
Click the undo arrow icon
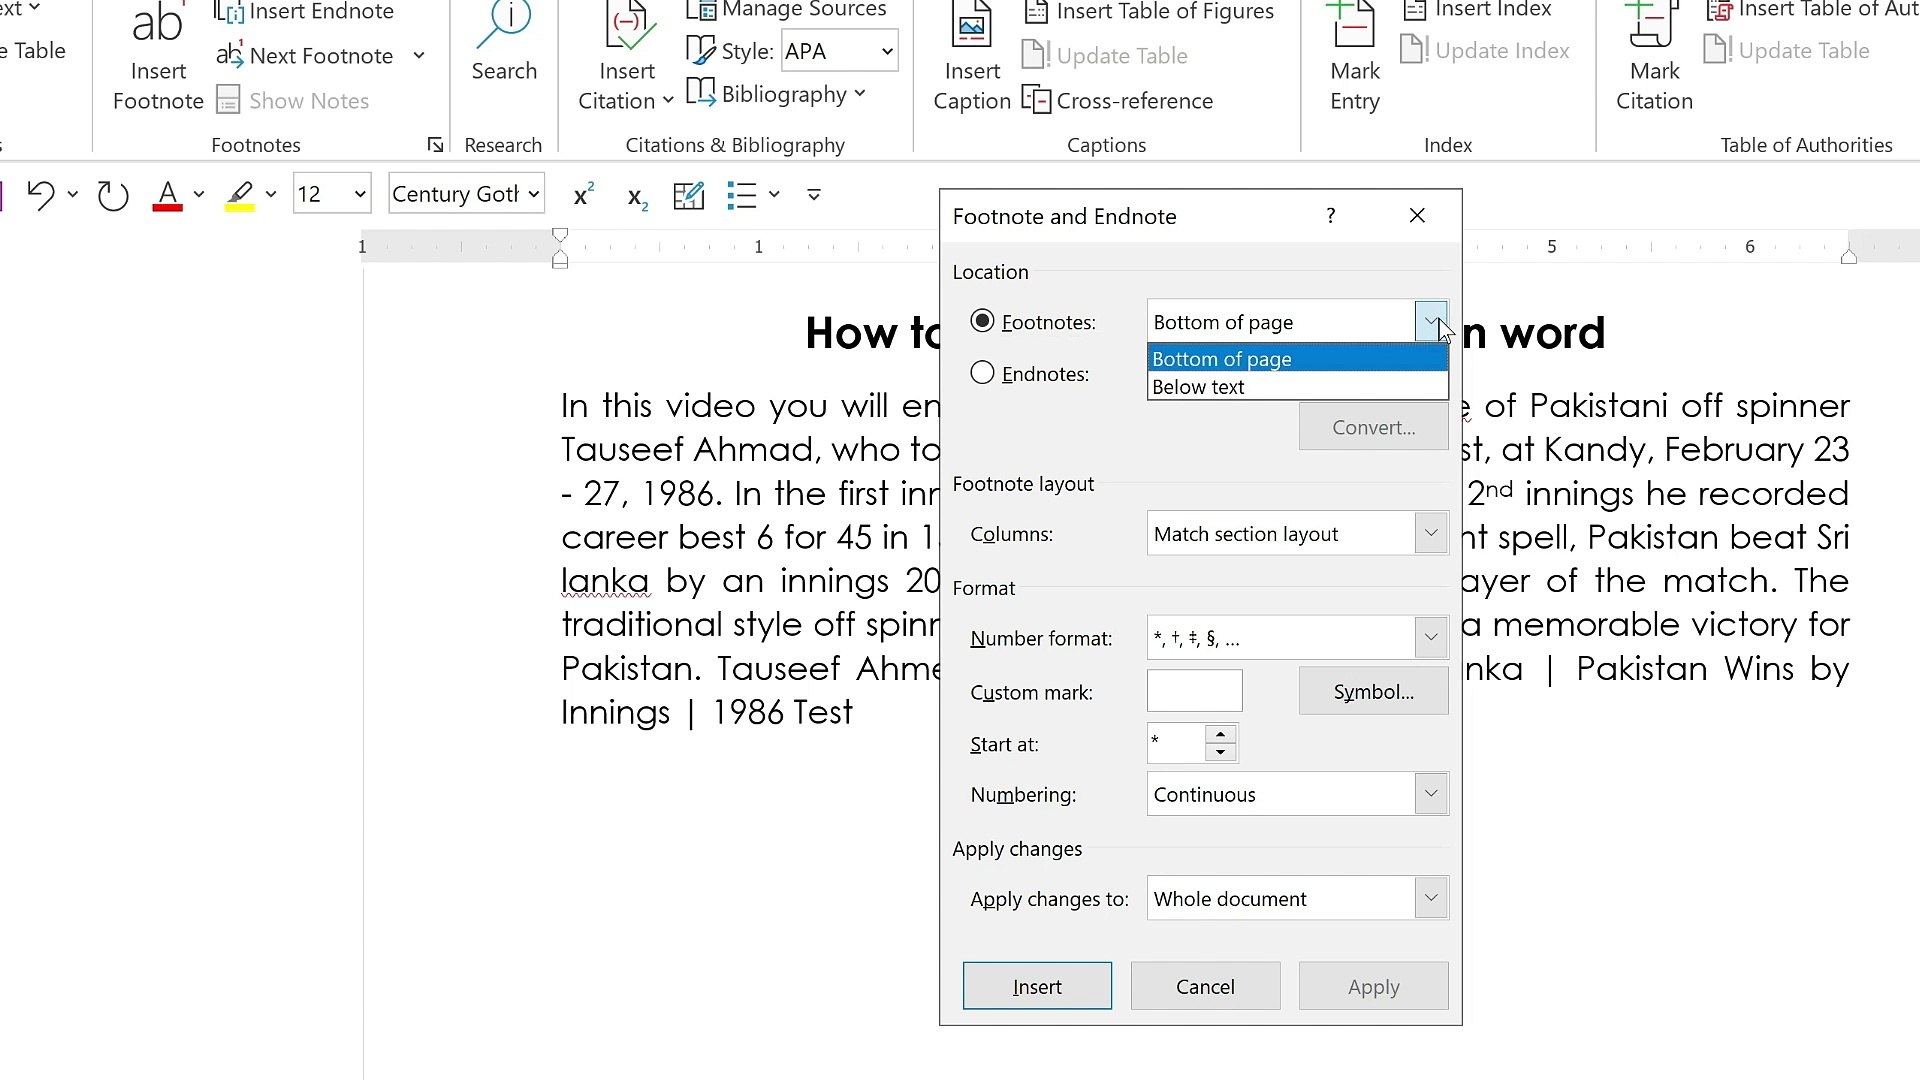coord(41,195)
